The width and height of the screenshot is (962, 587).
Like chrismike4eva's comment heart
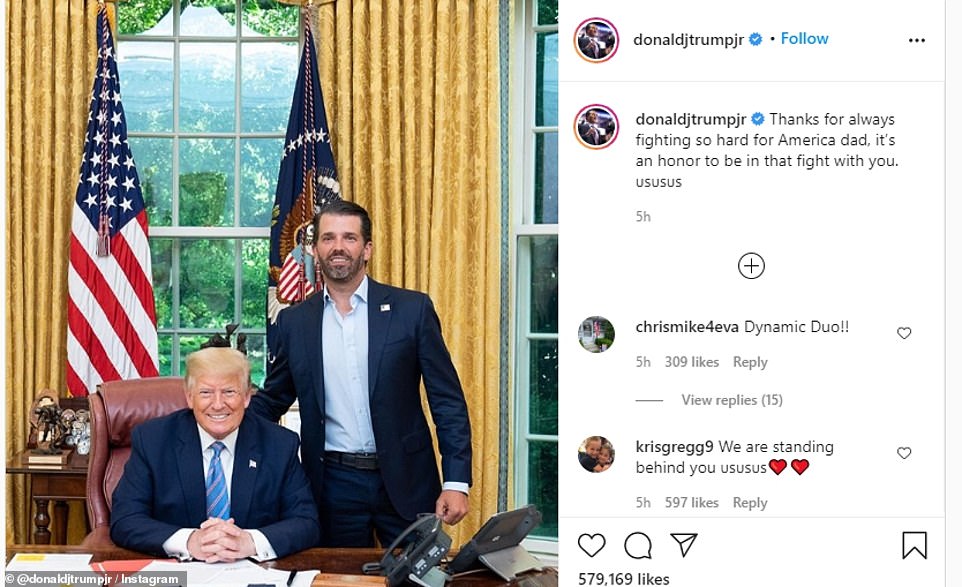[x=904, y=333]
